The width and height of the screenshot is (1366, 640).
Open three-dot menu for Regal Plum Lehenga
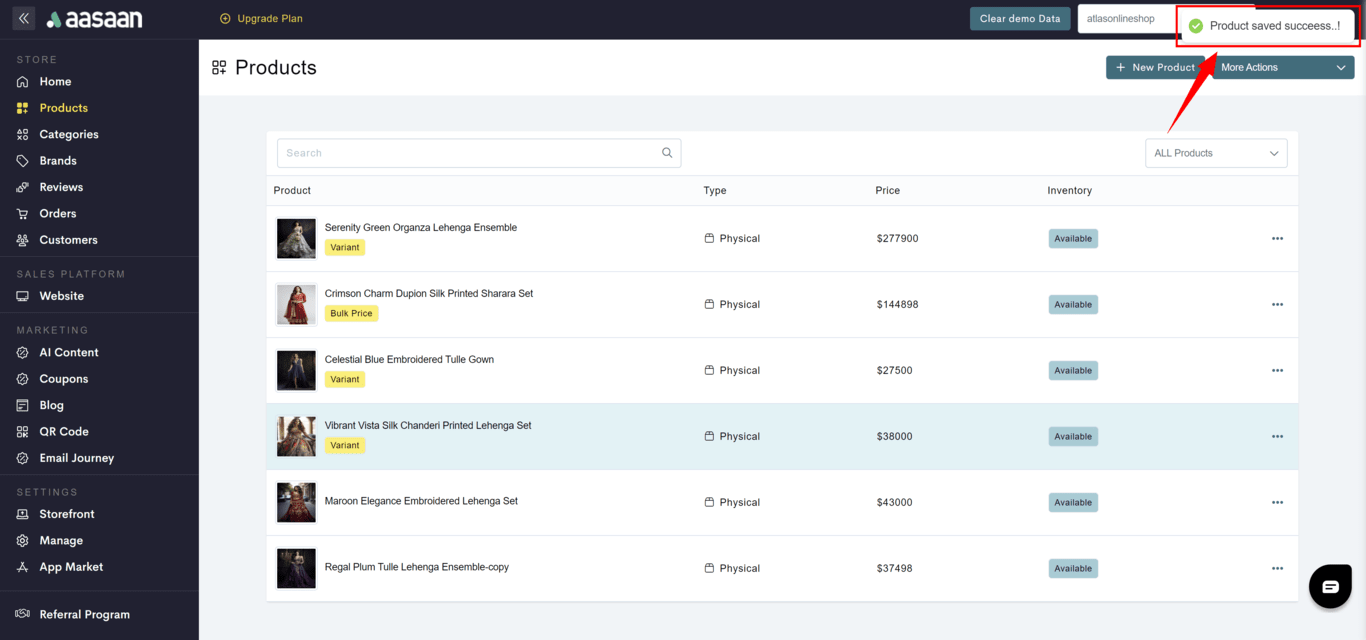(x=1277, y=569)
